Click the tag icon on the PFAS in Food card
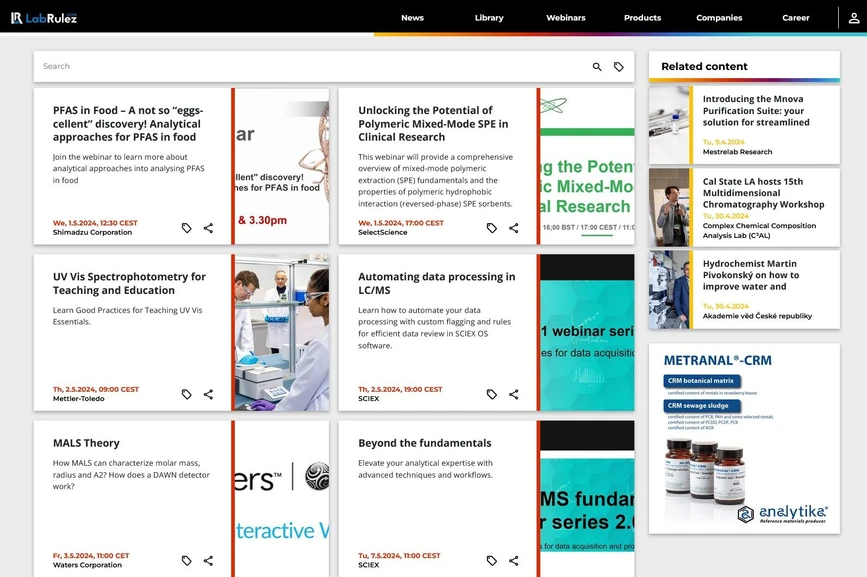The width and height of the screenshot is (867, 577). pos(186,227)
